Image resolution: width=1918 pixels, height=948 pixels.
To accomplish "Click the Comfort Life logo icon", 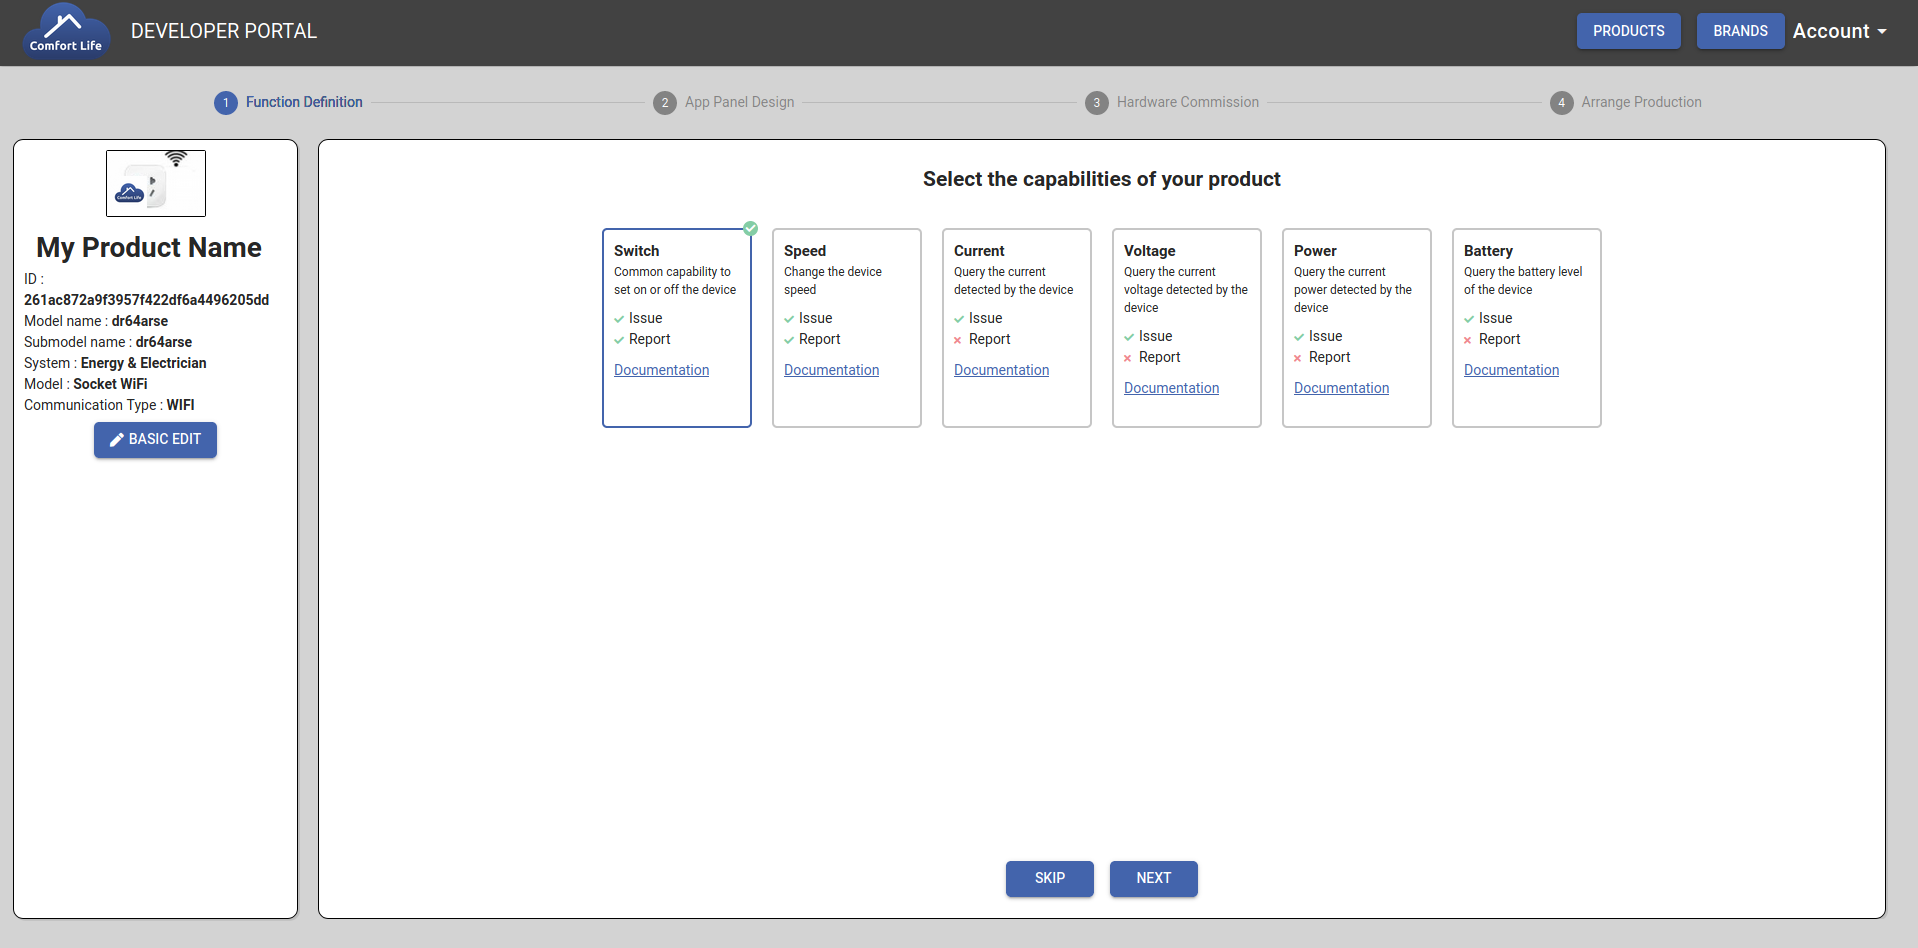I will coord(66,31).
